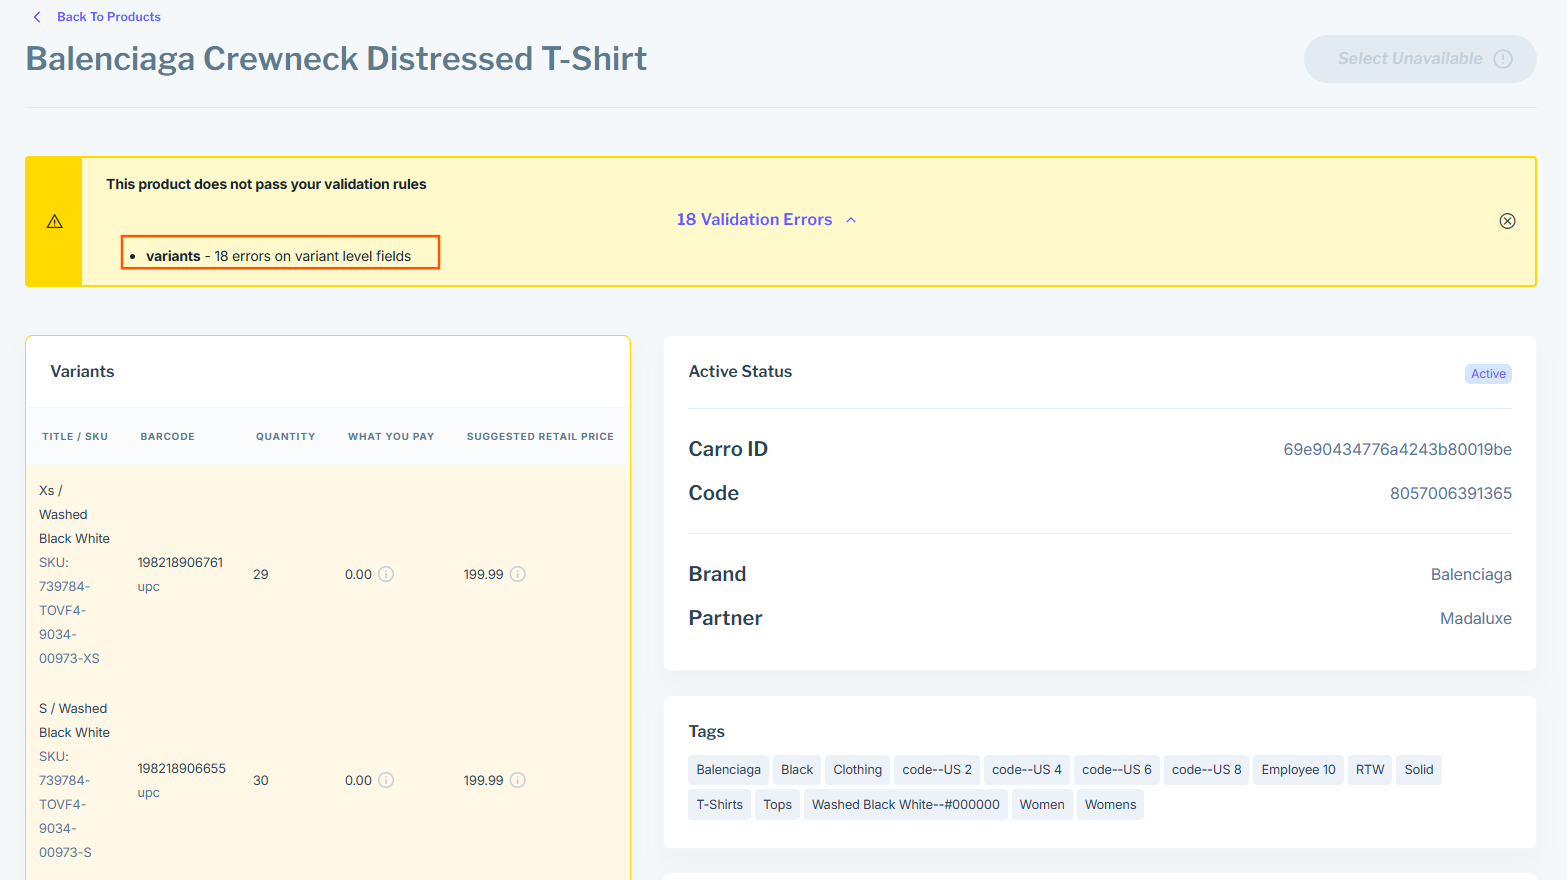The height and width of the screenshot is (880, 1567).
Task: Click the yellow warning triangle icon
Action: coord(55,221)
